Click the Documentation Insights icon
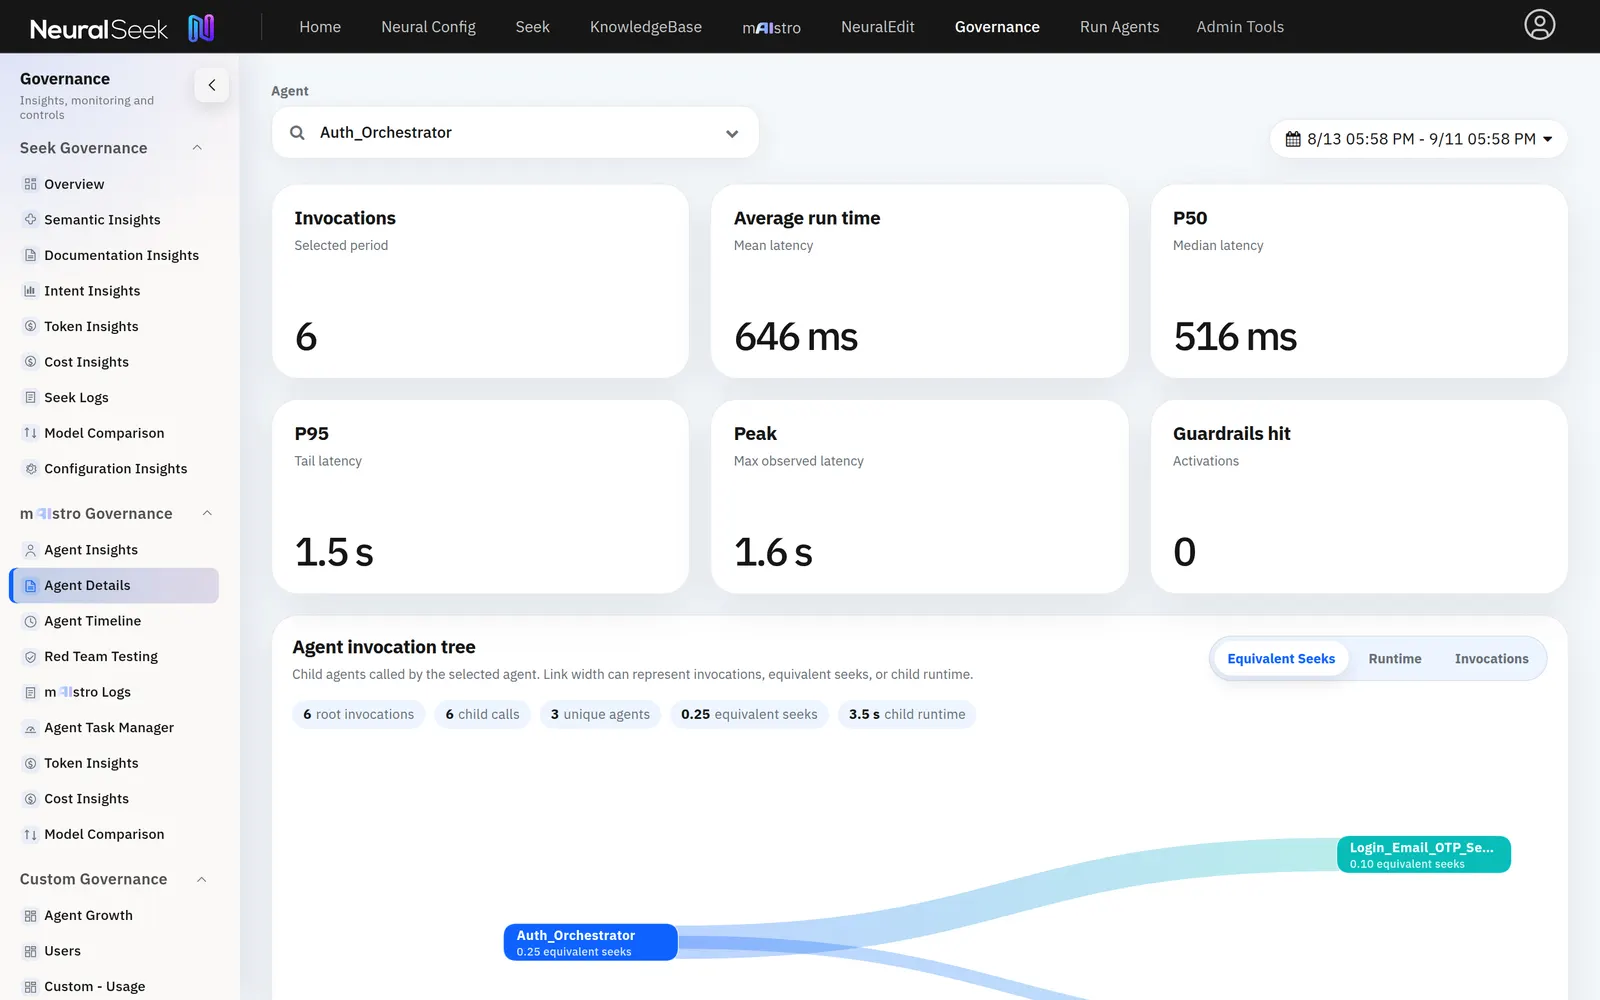Image resolution: width=1600 pixels, height=1000 pixels. tap(30, 255)
